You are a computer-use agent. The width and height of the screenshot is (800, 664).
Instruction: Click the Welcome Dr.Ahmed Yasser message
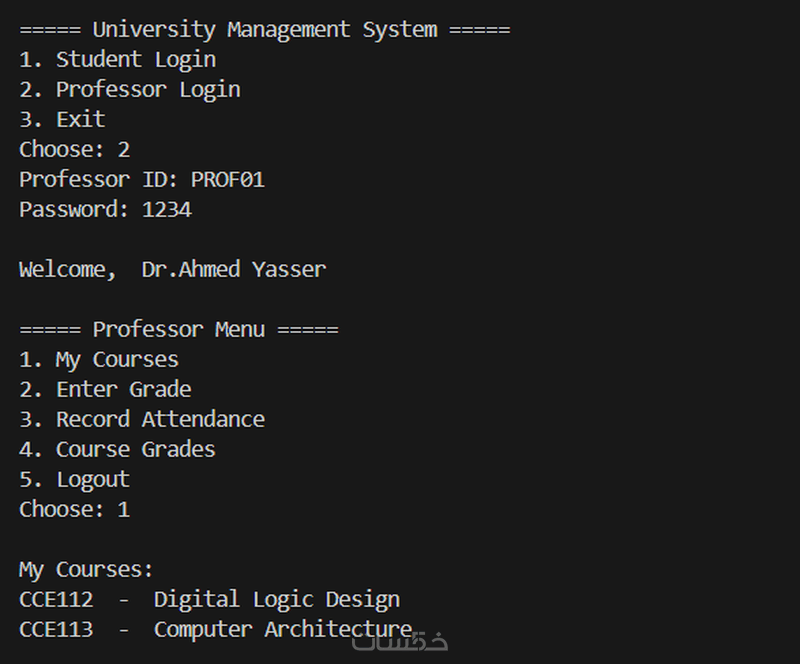click(172, 269)
